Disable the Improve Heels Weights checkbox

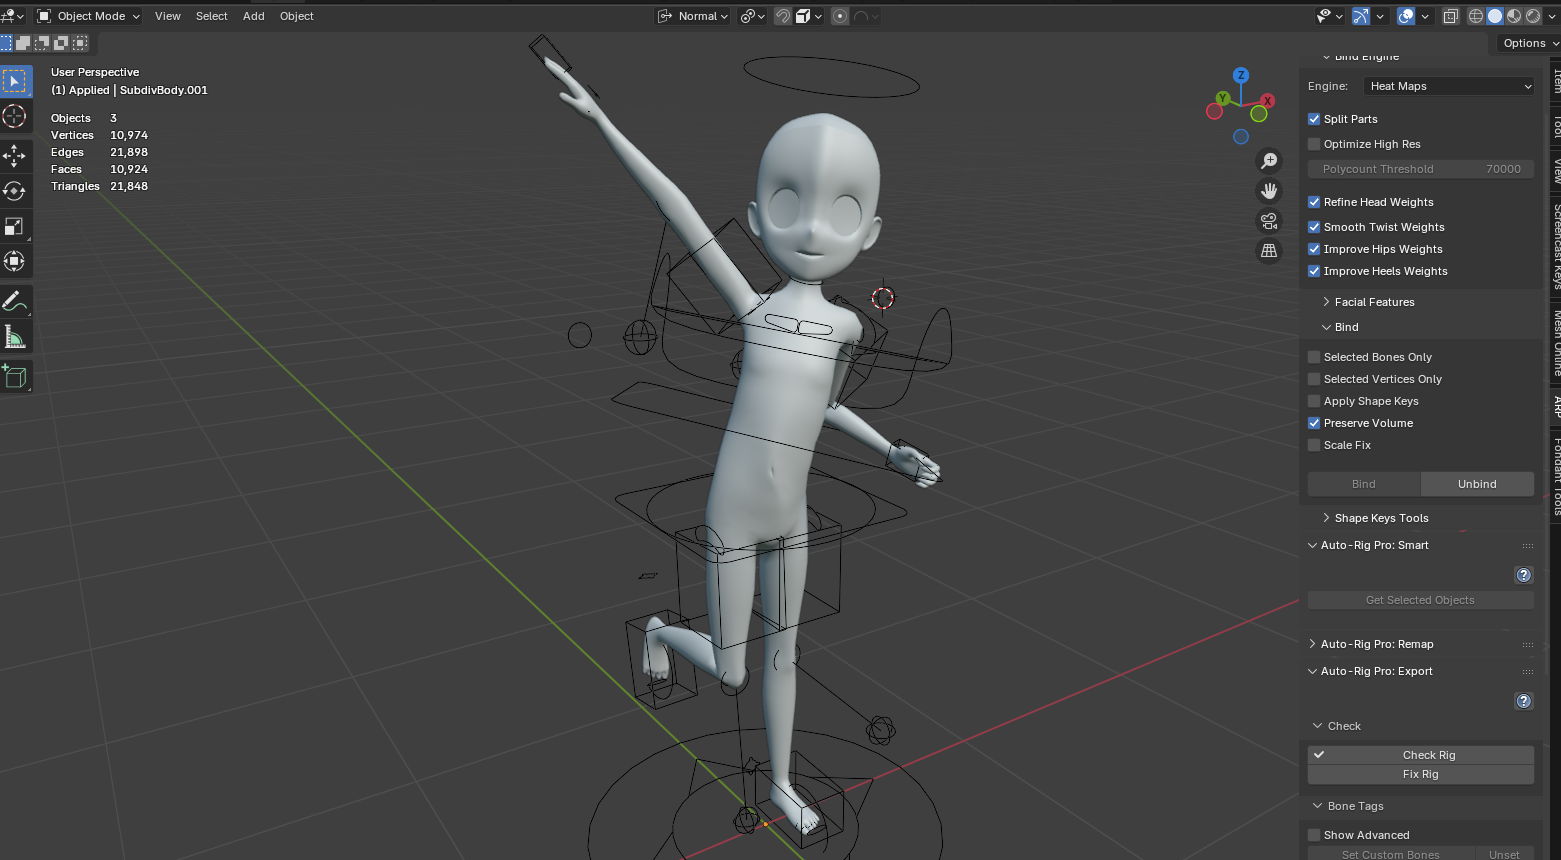point(1314,271)
